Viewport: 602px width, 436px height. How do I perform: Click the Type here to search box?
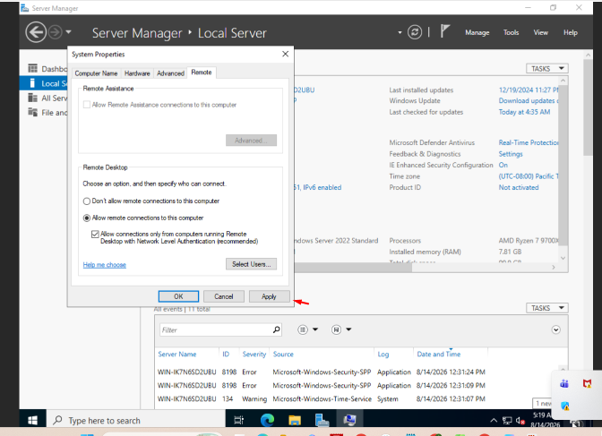point(136,420)
